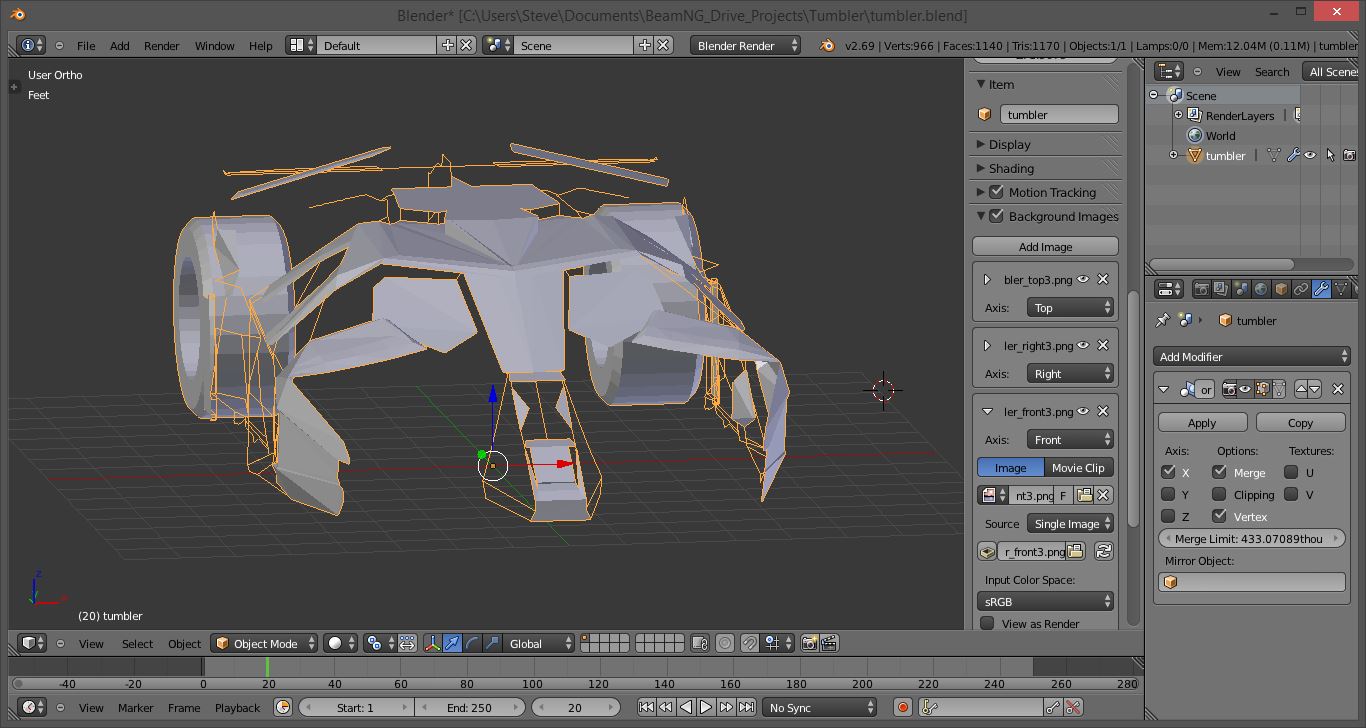The image size is (1366, 728).
Task: Open the sRGB color space dropdown
Action: 1045,601
